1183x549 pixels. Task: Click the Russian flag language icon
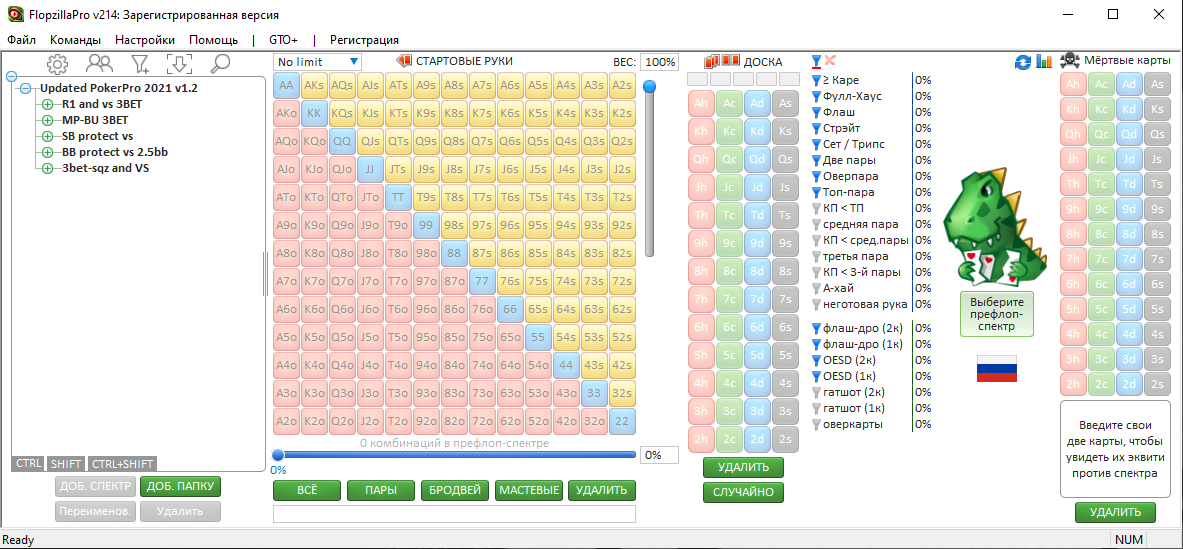point(997,368)
